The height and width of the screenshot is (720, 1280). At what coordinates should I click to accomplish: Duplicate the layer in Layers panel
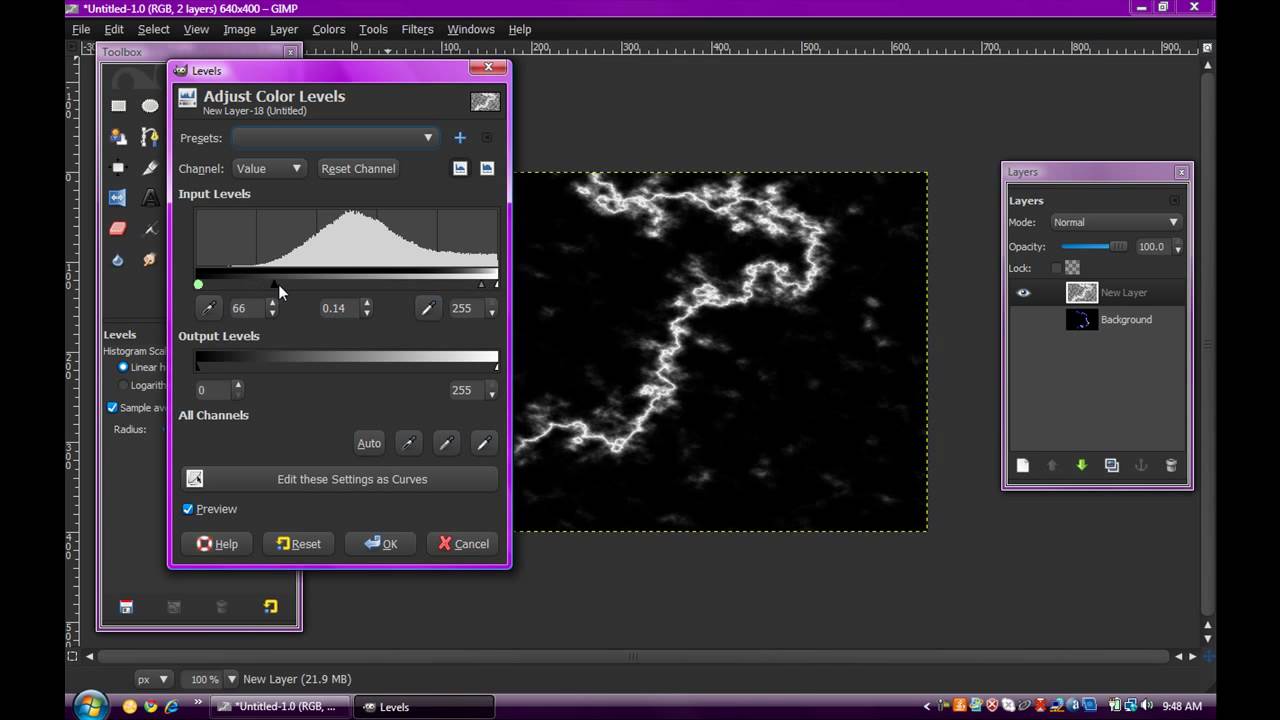pyautogui.click(x=1111, y=465)
